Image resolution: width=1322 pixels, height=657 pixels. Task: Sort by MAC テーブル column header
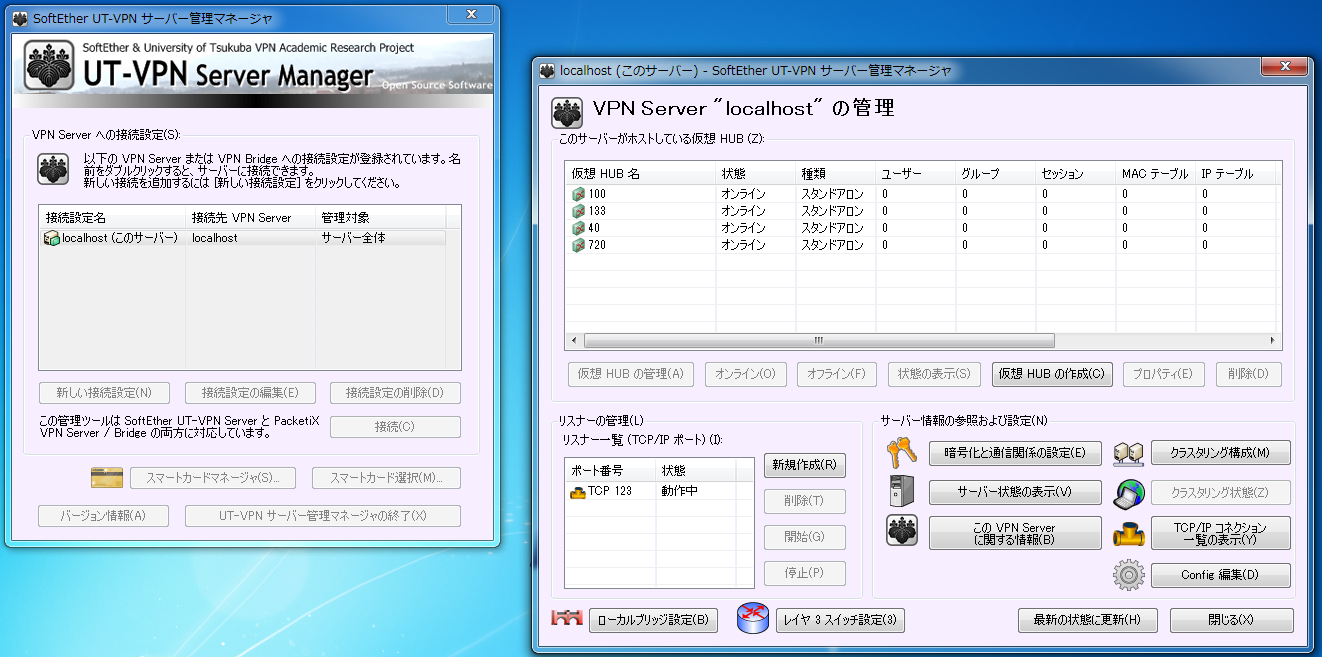tap(1155, 174)
